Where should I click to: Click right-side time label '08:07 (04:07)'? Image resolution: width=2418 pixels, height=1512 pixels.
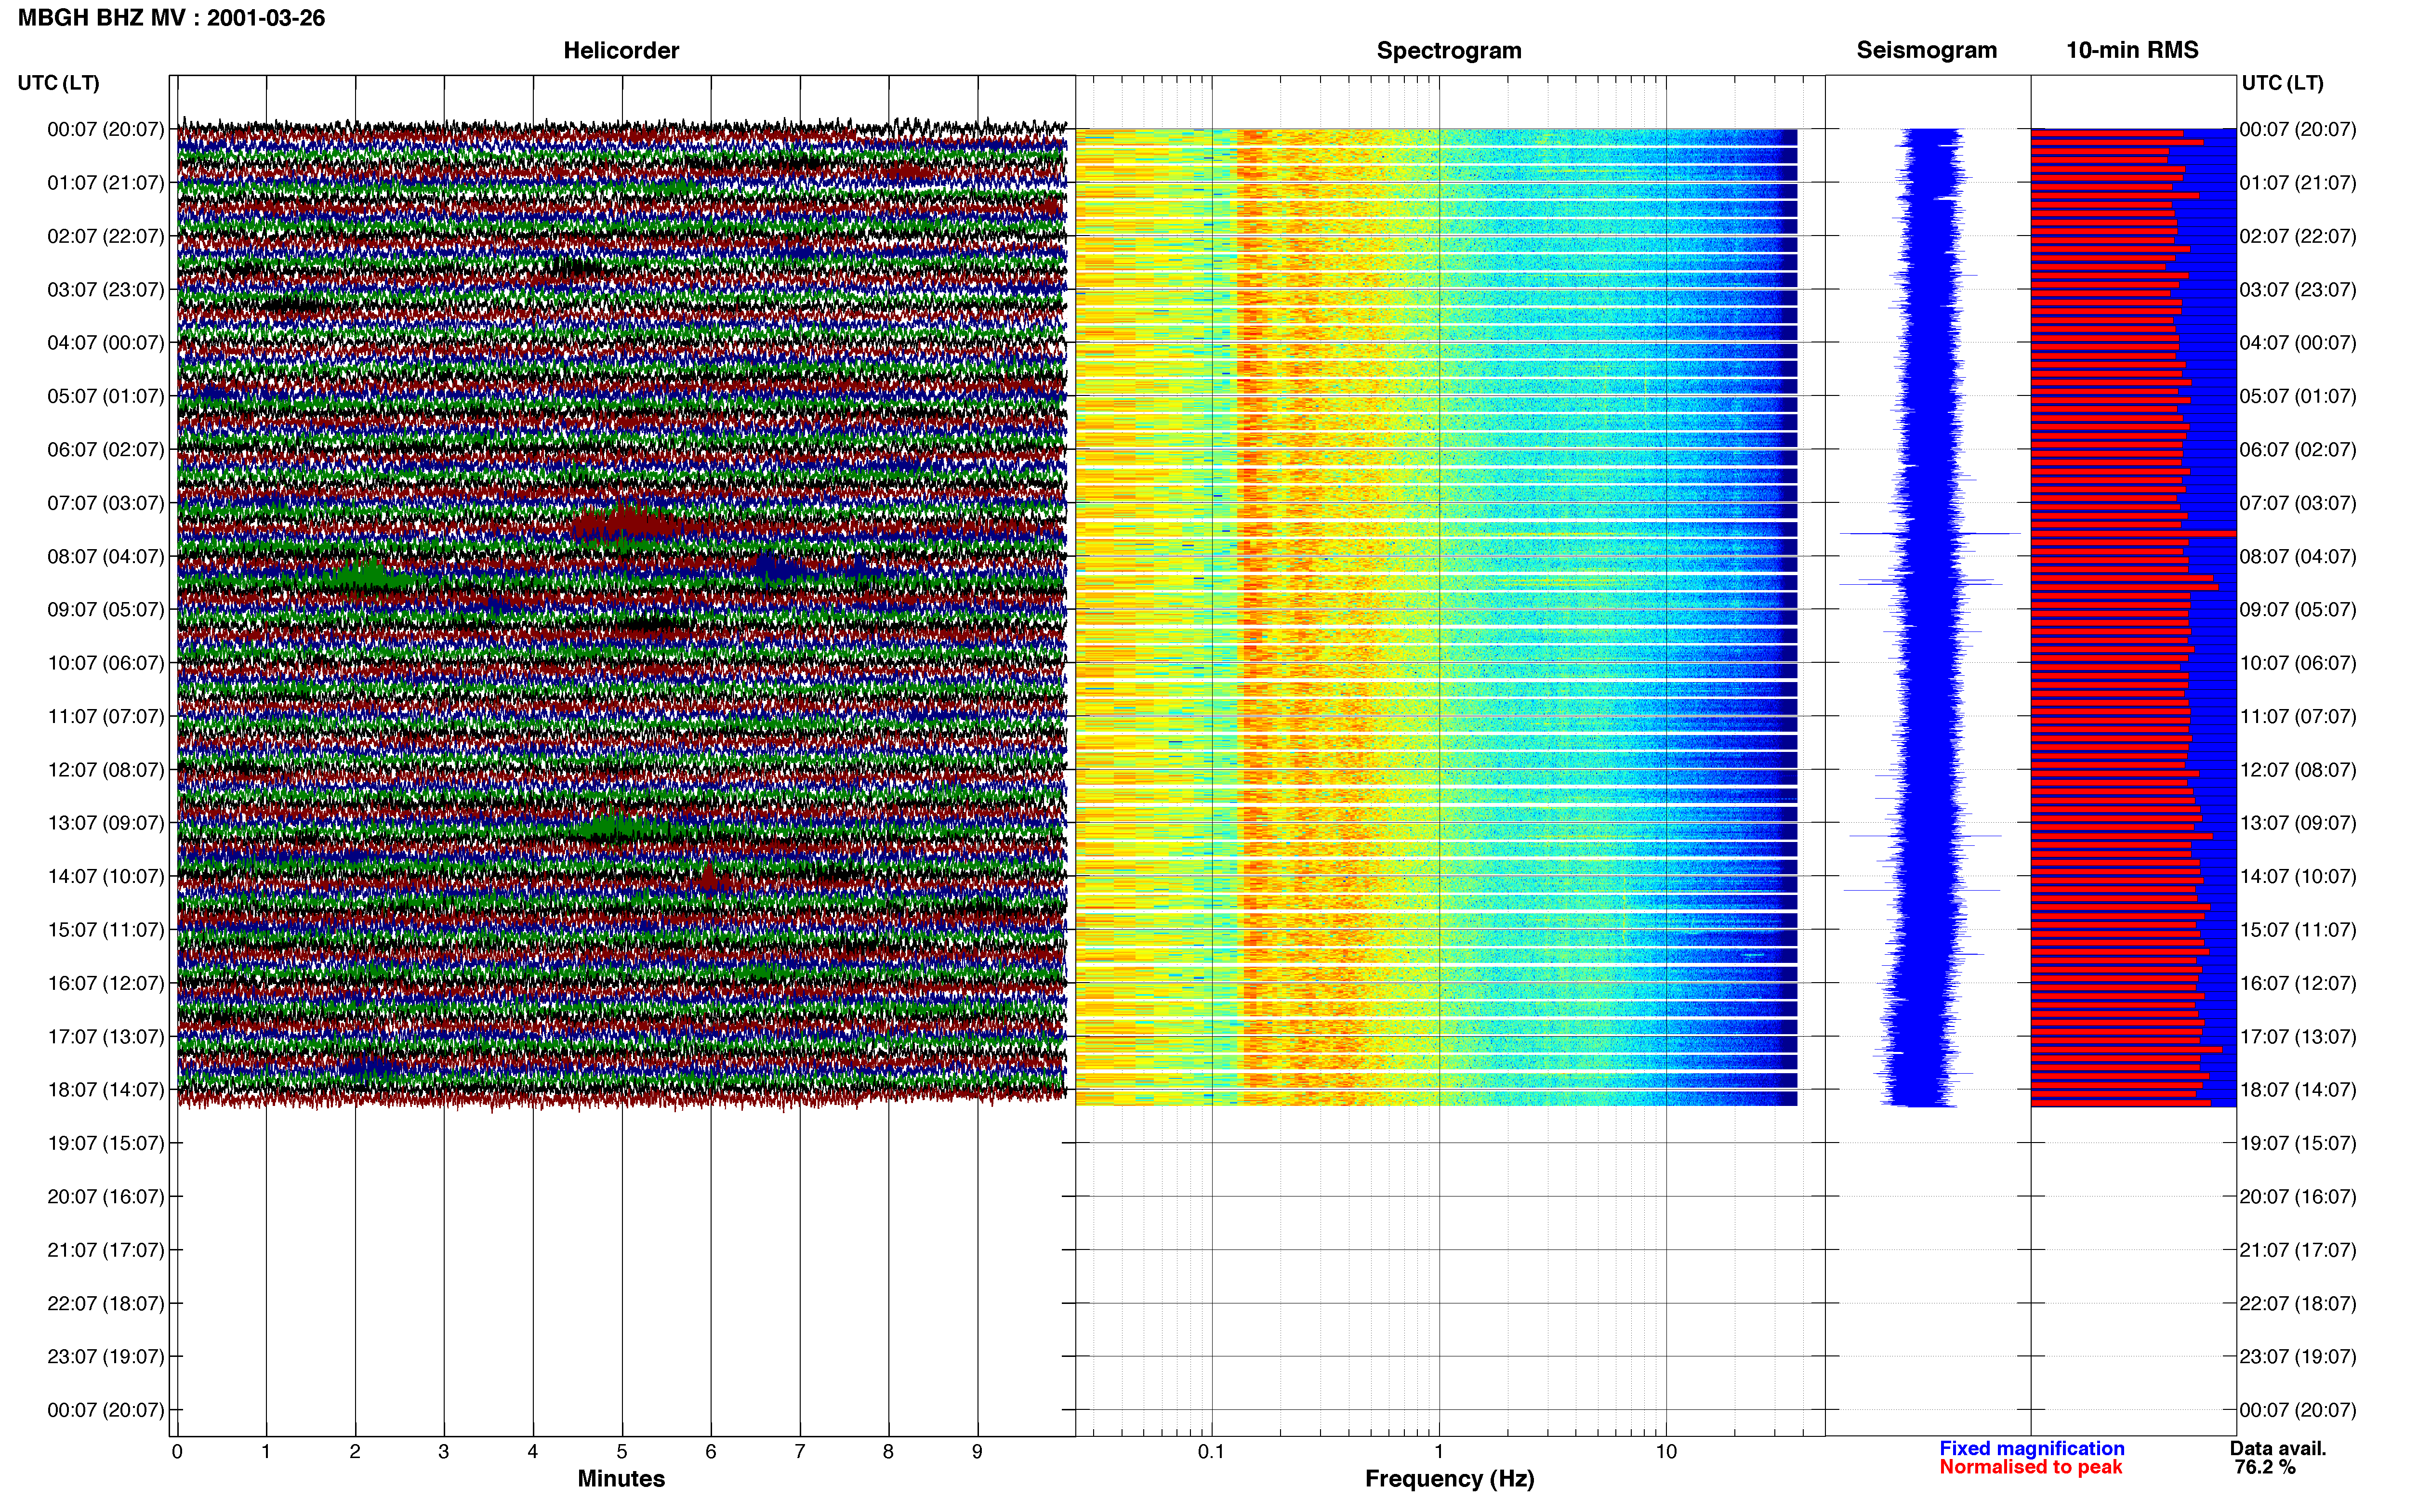tap(2298, 556)
